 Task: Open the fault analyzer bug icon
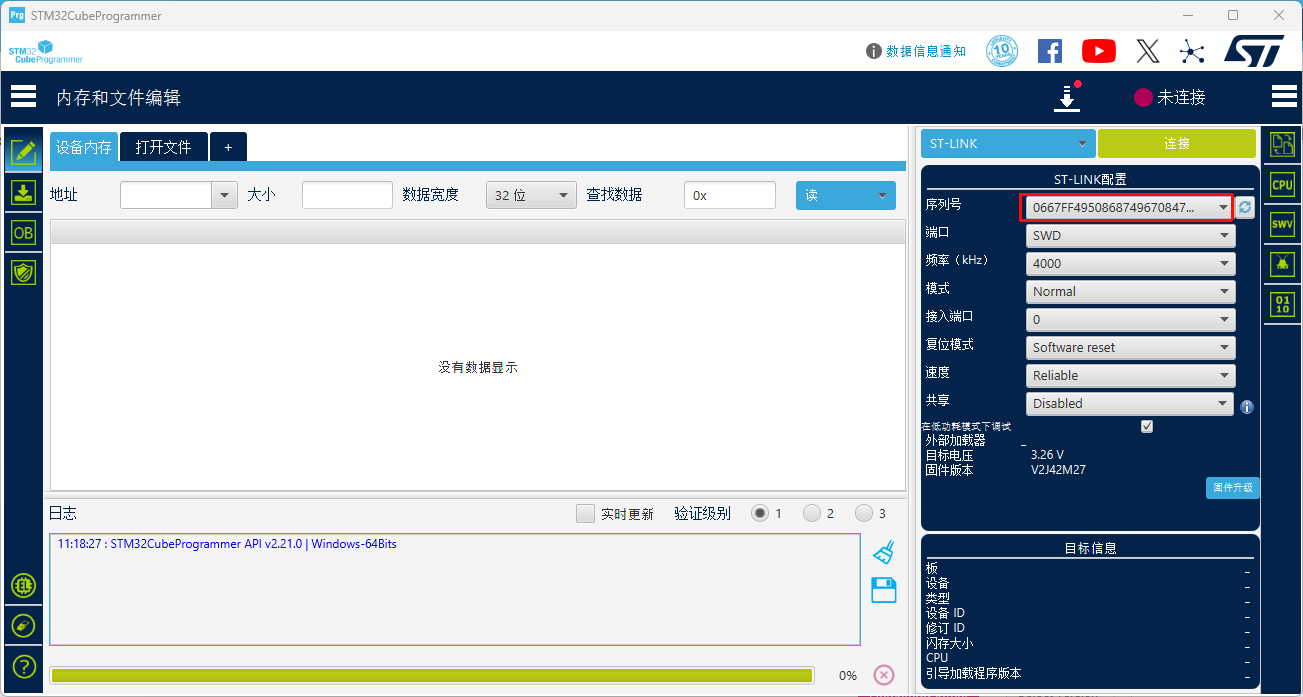(1283, 264)
